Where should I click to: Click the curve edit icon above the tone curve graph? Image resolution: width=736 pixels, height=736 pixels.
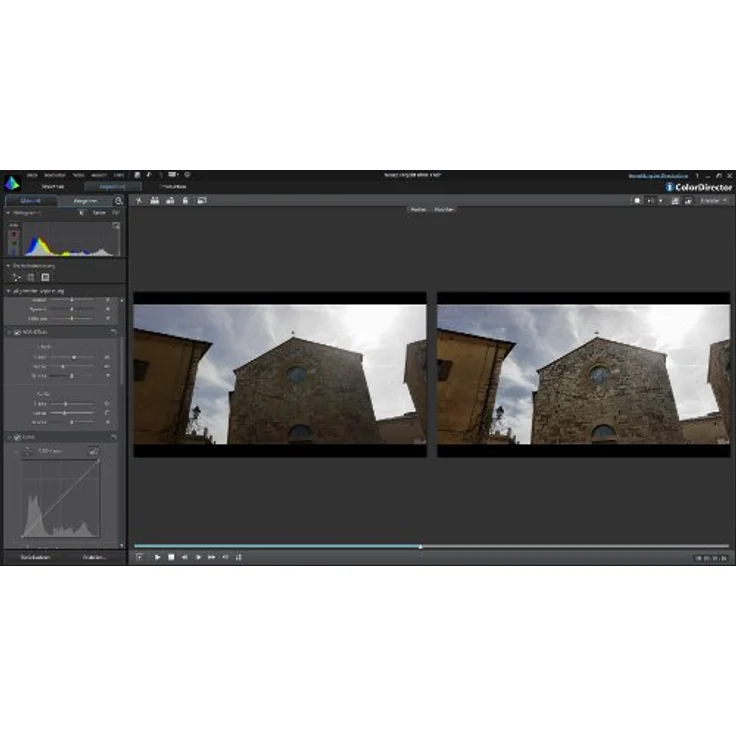[x=93, y=451]
